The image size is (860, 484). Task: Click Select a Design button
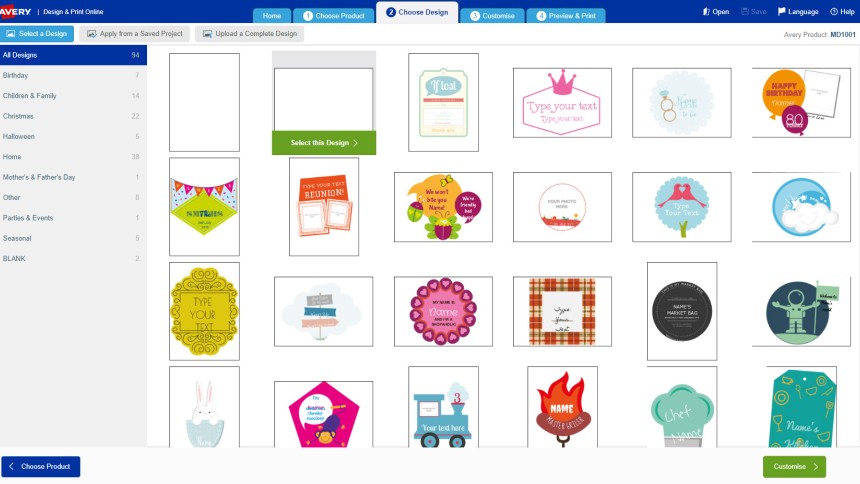(37, 33)
